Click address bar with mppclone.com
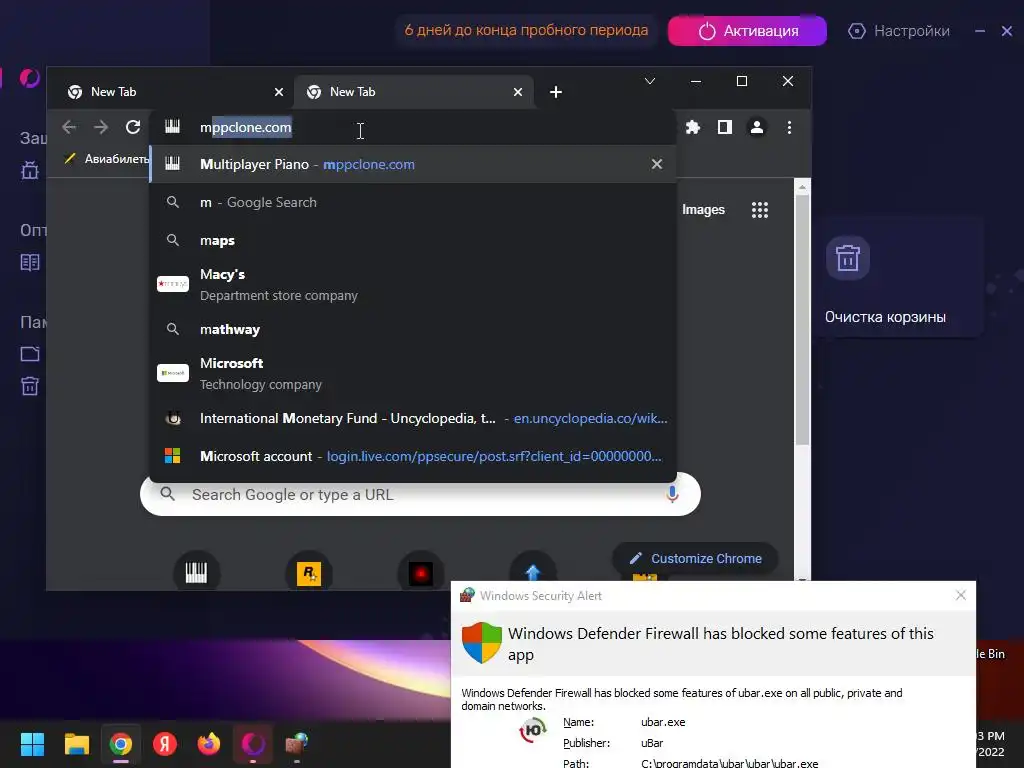Viewport: 1024px width, 768px height. (413, 127)
